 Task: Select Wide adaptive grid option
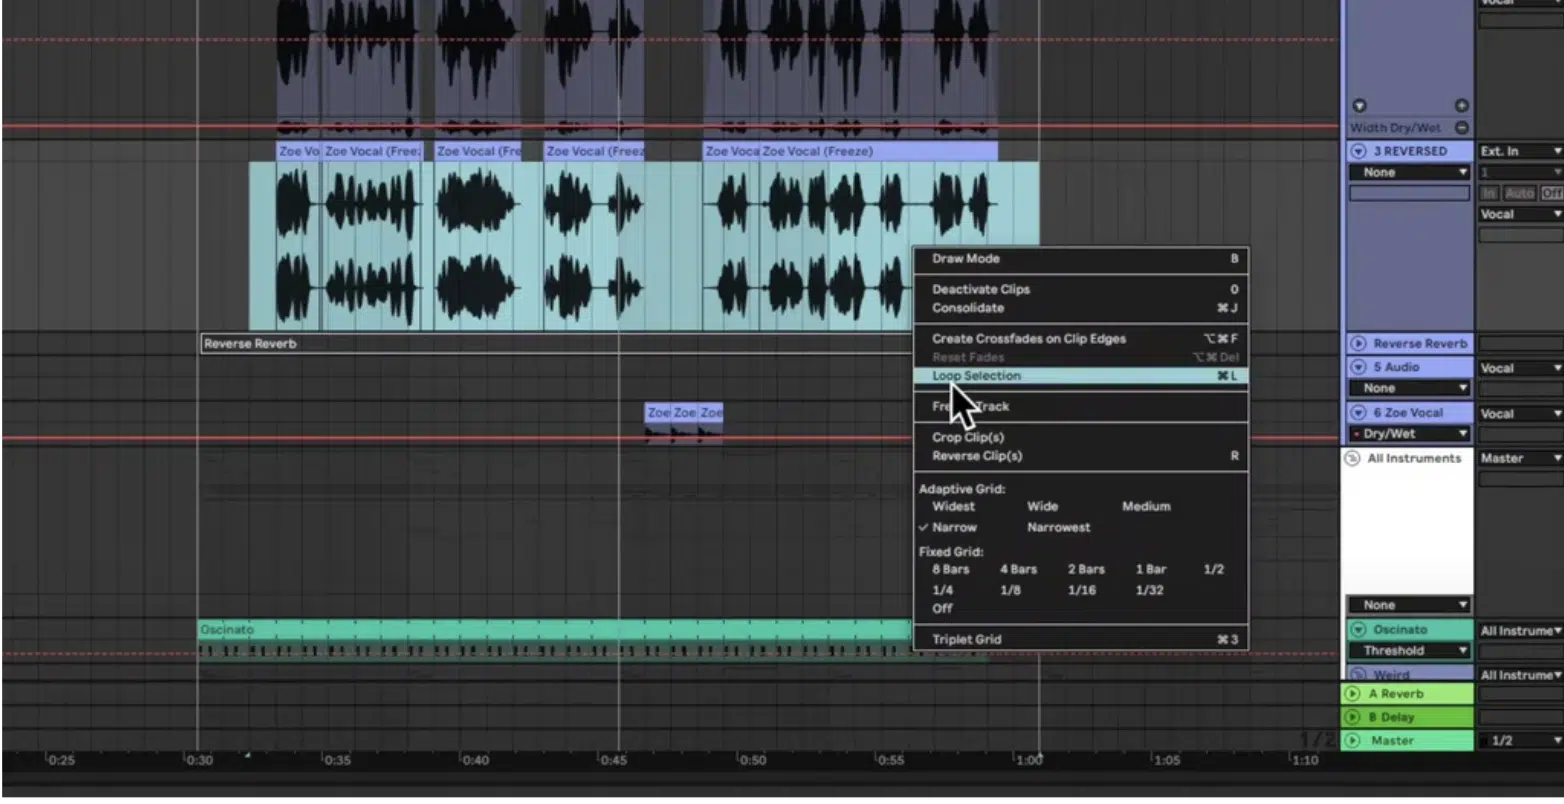click(1042, 506)
